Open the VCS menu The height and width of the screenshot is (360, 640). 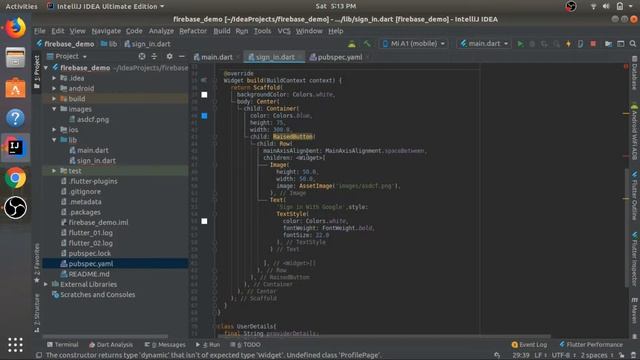(x=284, y=31)
